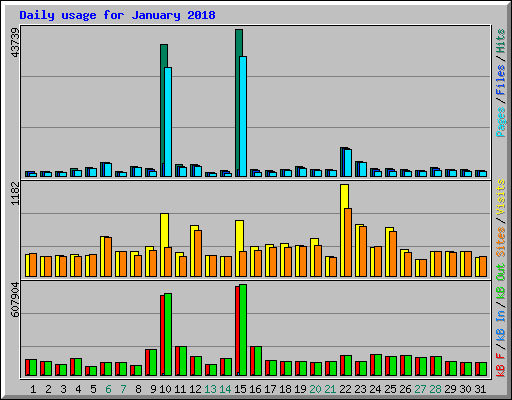This screenshot has height=400, width=512.
Task: Click day label '11' on the x-axis
Action: pos(180,389)
